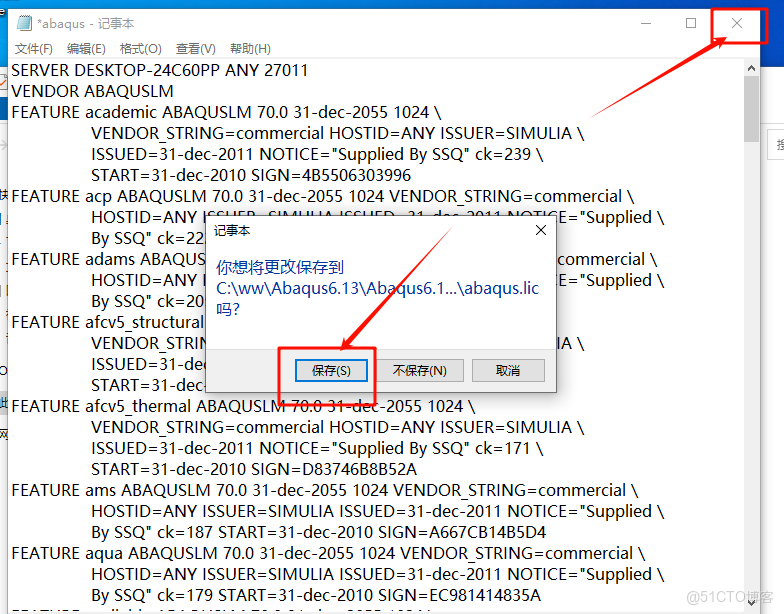Click line 'SERVER DESKTOP-24C60PP ANY 27011'
The image size is (784, 614).
point(160,70)
